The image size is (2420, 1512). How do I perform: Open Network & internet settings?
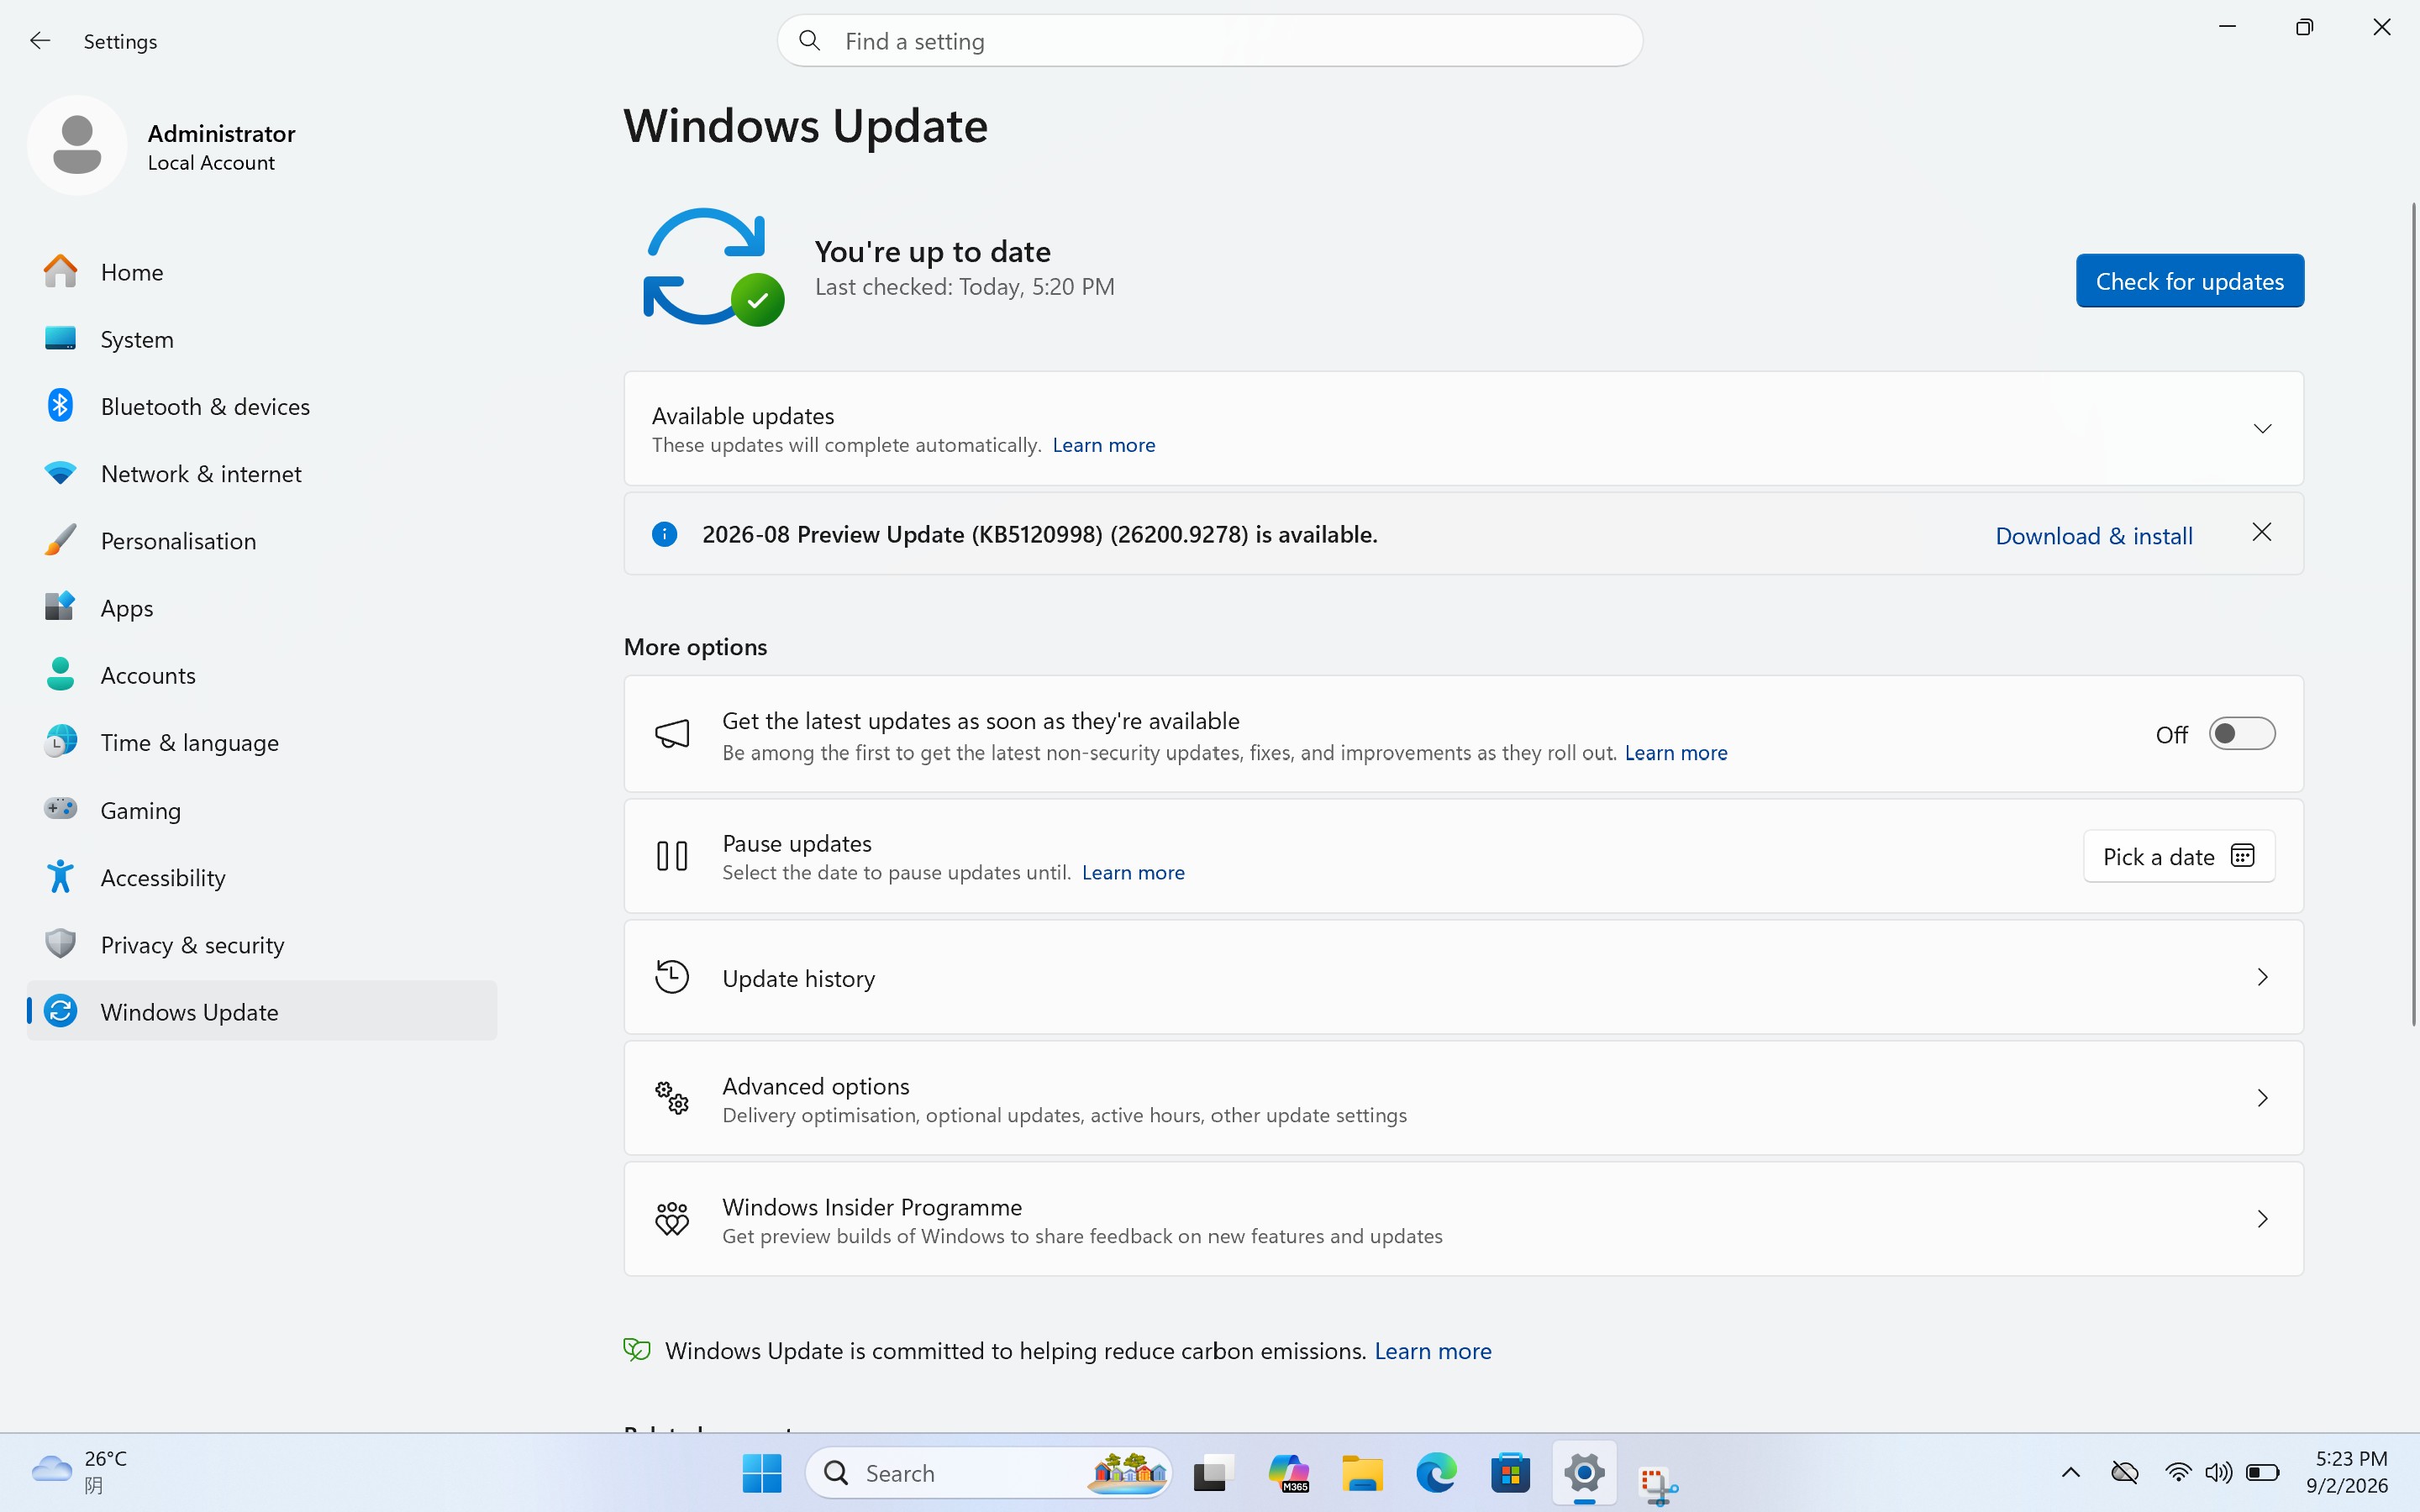[262, 473]
